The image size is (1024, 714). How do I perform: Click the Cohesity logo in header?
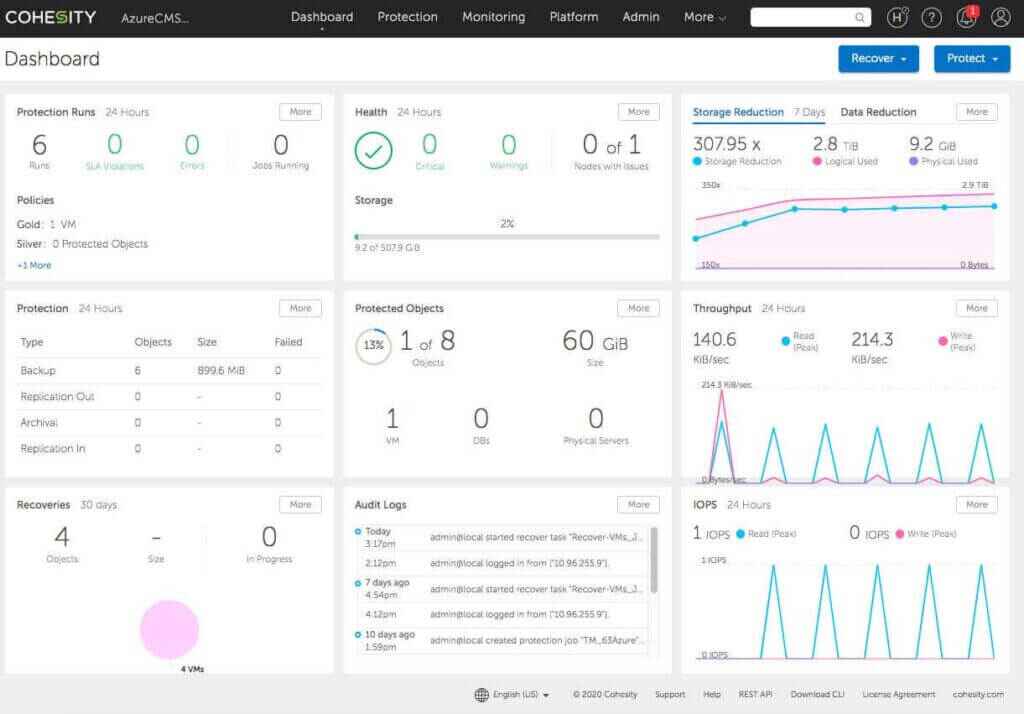[52, 17]
